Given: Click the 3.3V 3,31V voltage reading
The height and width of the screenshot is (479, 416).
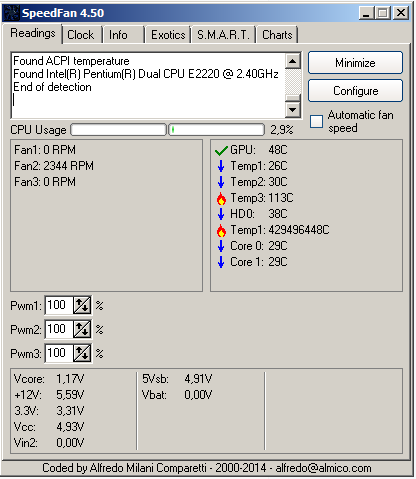Looking at the screenshot, I should point(49,411).
